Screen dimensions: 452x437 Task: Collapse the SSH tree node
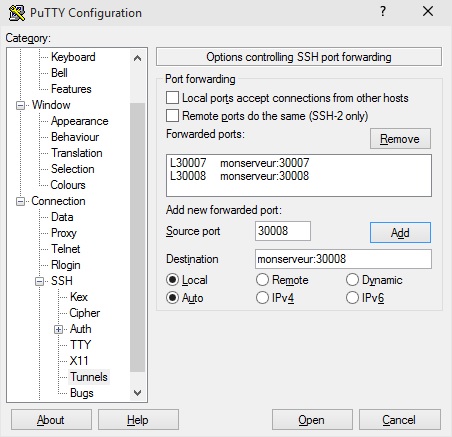pyautogui.click(x=40, y=281)
